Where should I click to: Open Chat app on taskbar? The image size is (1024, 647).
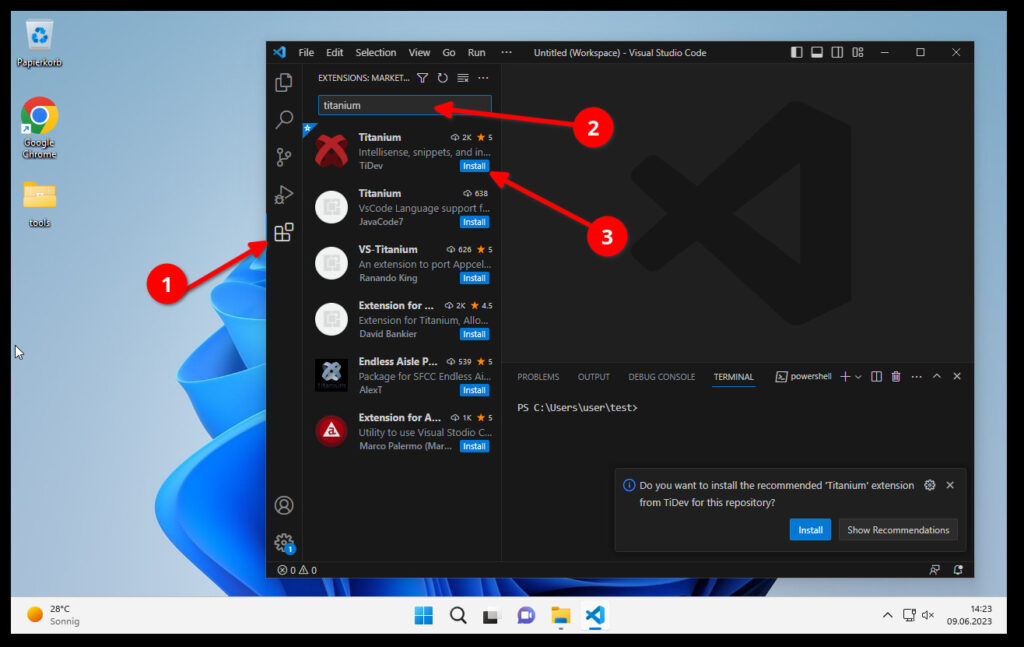(526, 615)
